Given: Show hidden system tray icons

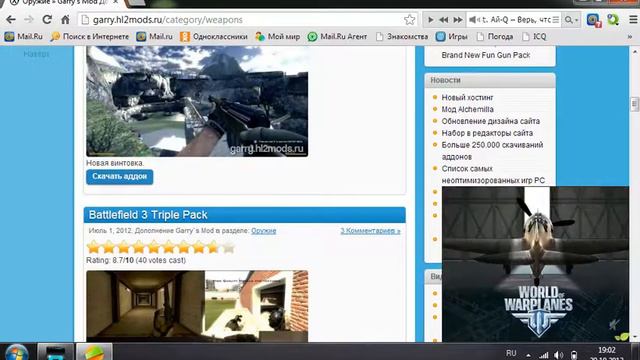Looking at the screenshot, I should tap(528, 356).
